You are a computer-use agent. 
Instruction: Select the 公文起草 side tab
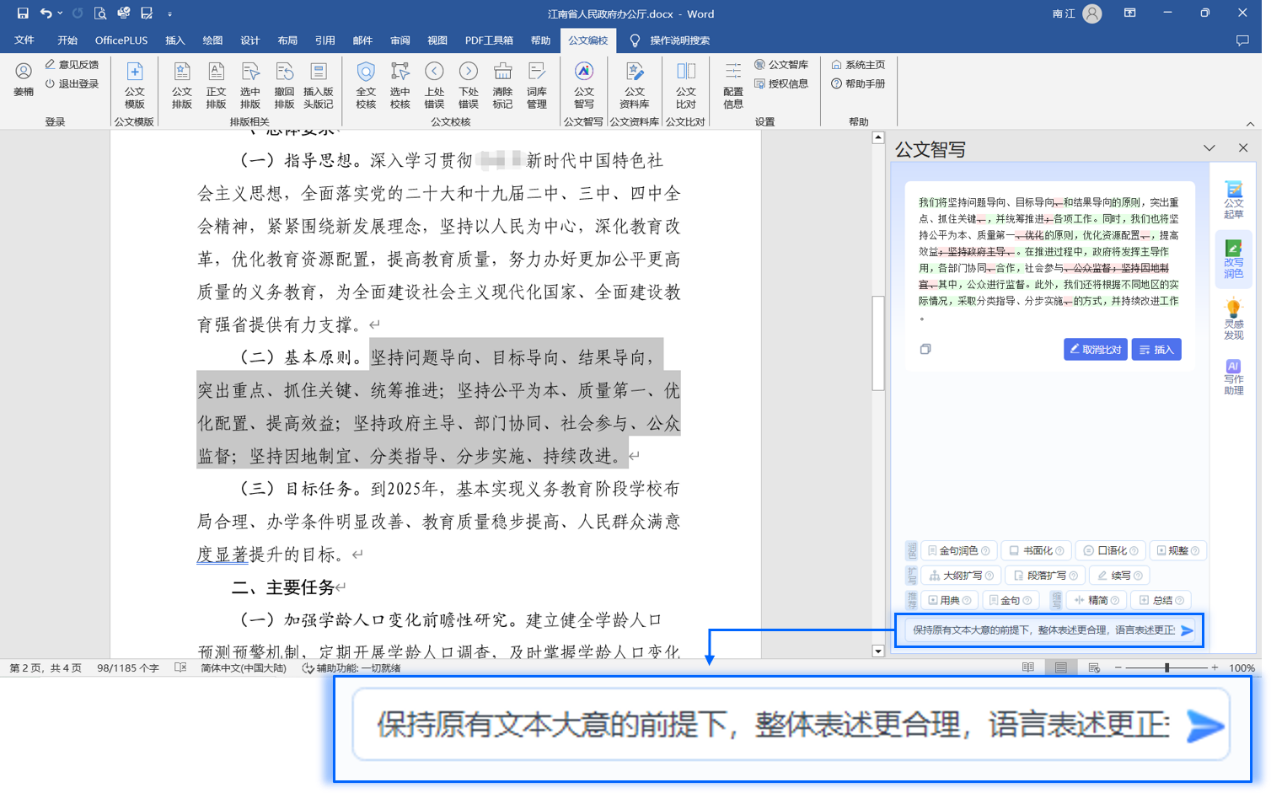[x=1234, y=201]
